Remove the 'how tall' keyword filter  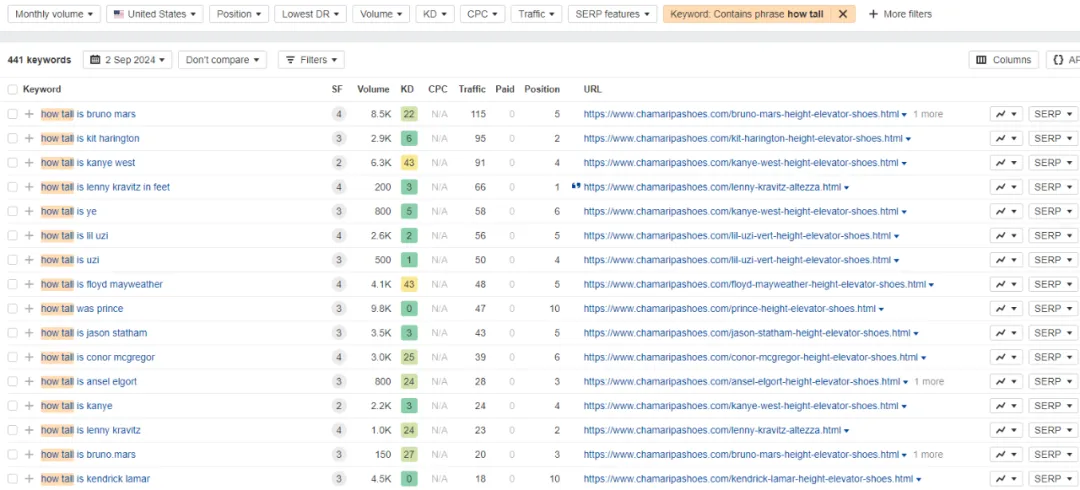[x=842, y=14]
